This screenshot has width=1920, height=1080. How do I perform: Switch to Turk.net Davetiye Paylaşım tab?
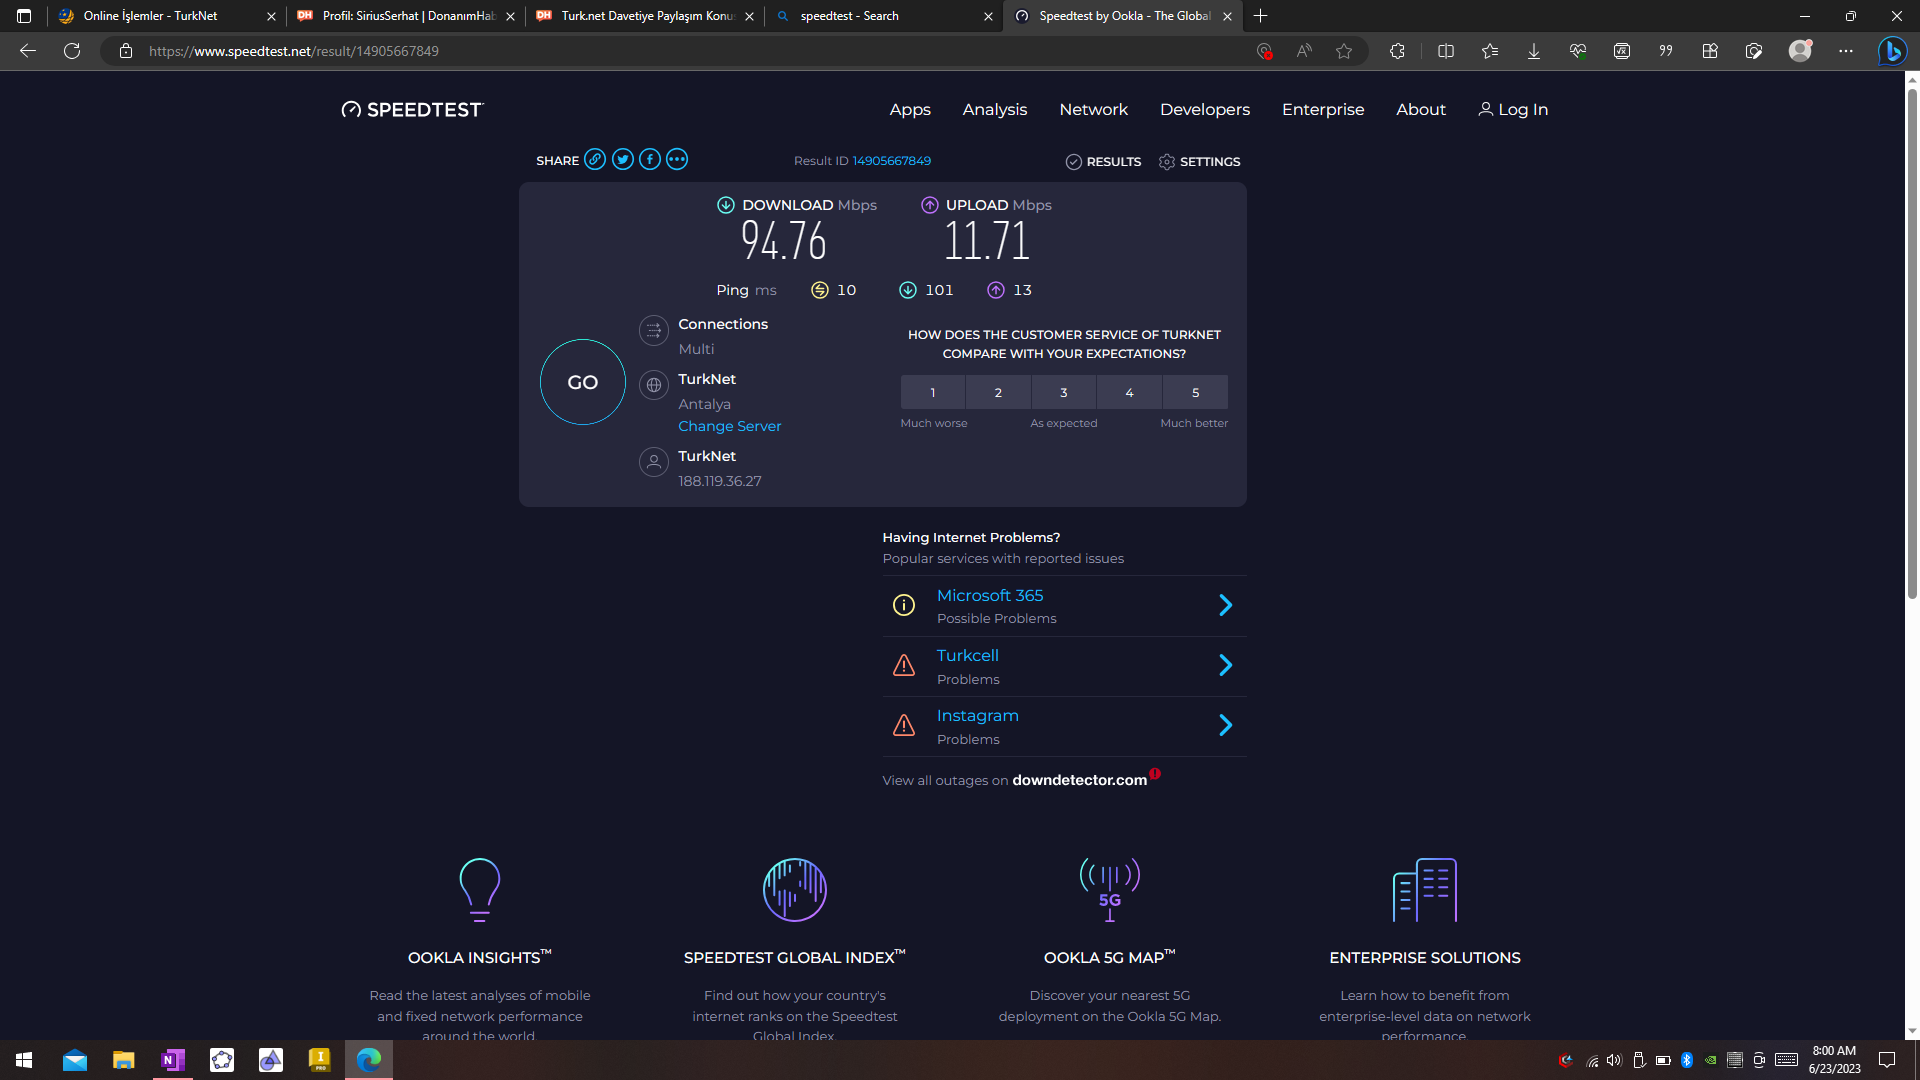click(x=647, y=16)
